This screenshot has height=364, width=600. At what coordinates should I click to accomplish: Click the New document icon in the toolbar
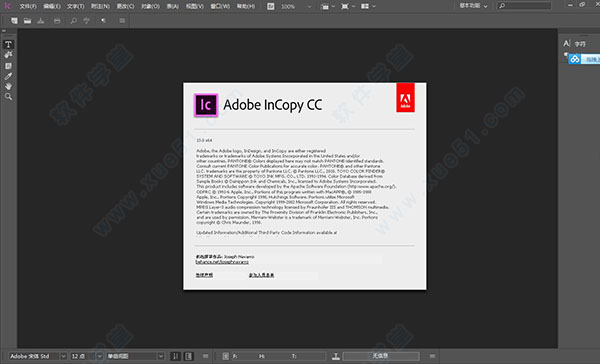point(14,21)
